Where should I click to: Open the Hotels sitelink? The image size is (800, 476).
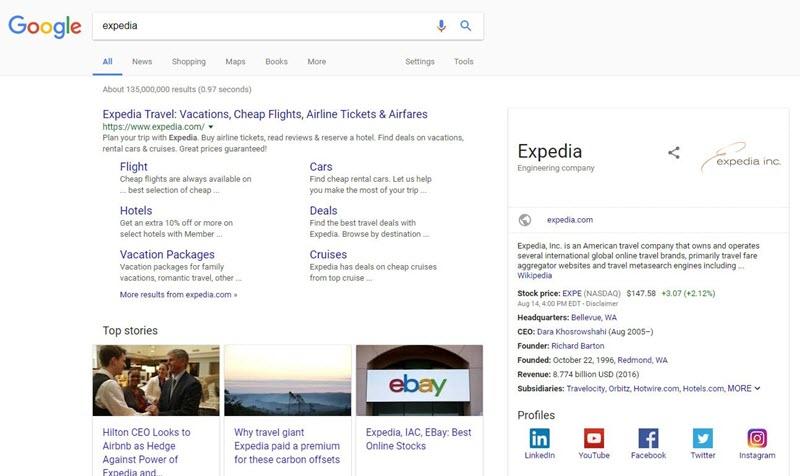136,211
